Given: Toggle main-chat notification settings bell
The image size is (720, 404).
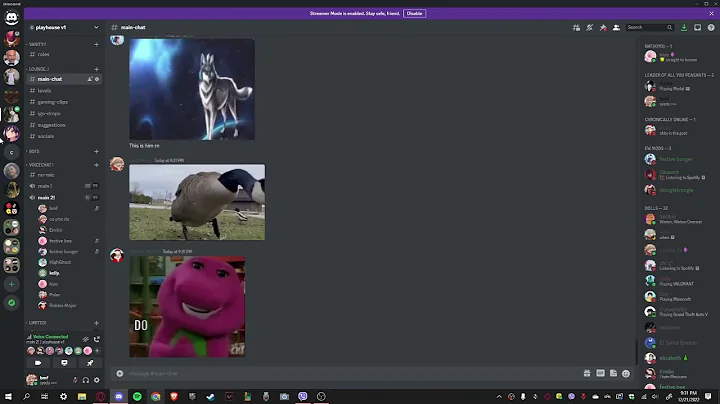Looking at the screenshot, I should tap(590, 28).
